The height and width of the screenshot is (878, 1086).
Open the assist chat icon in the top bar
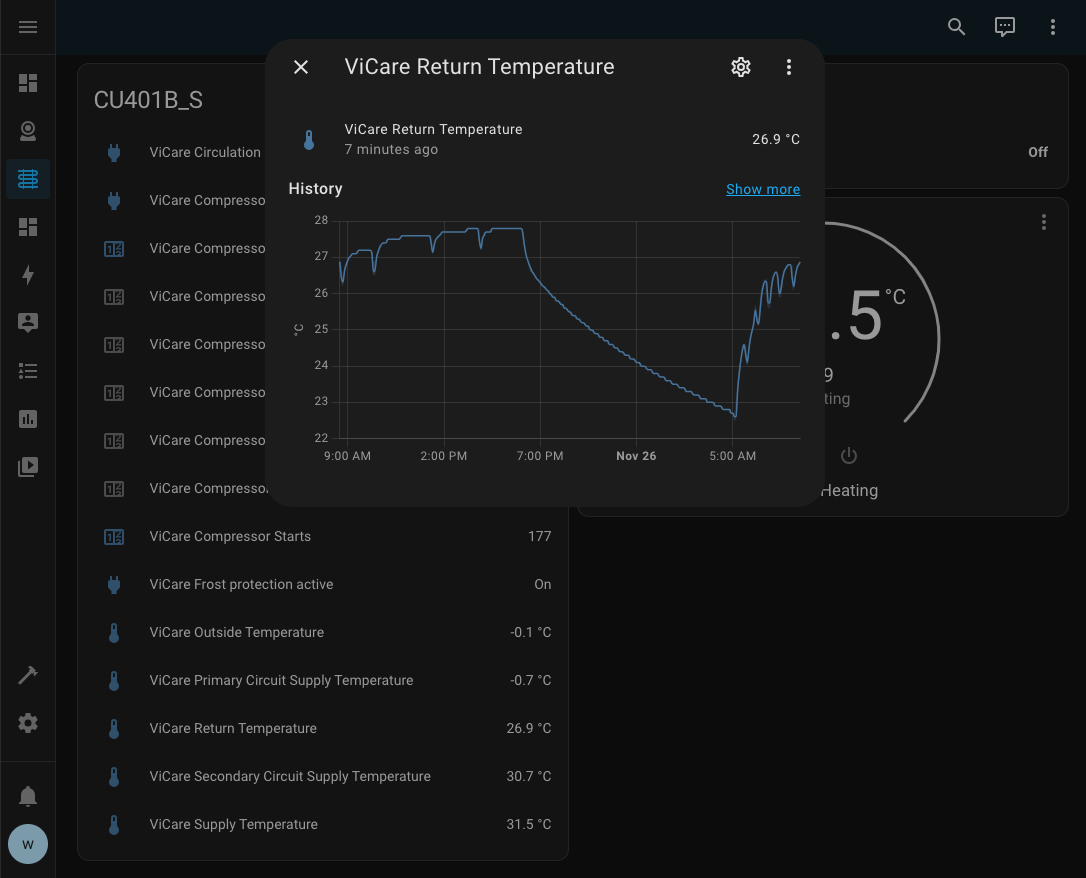[x=1004, y=27]
